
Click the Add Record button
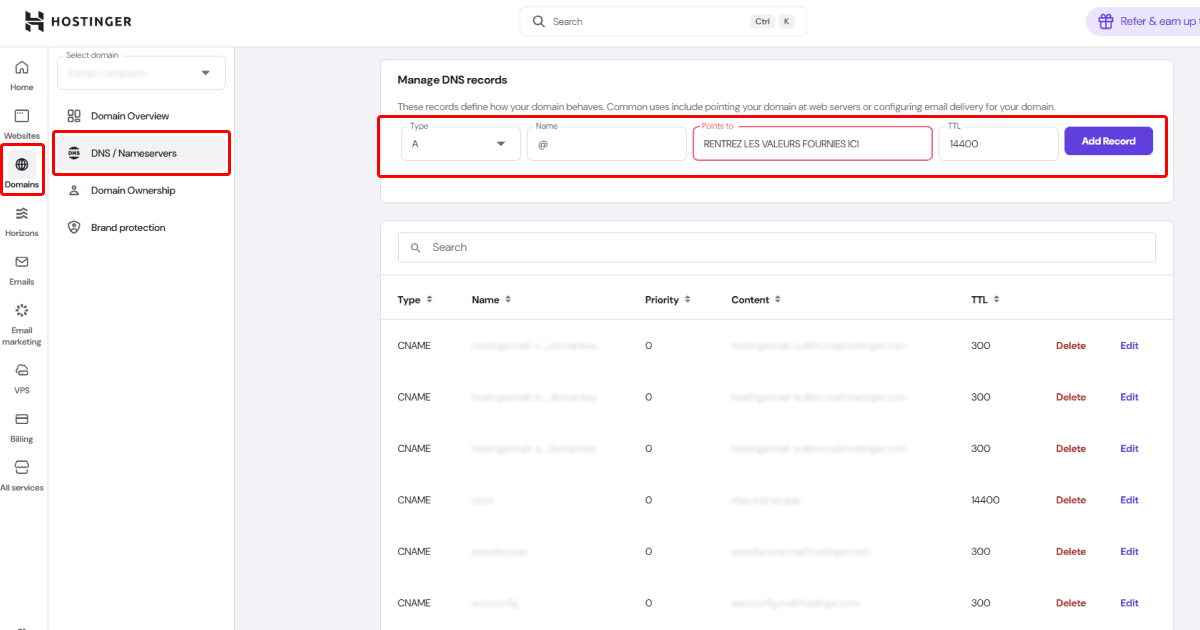coord(1108,141)
